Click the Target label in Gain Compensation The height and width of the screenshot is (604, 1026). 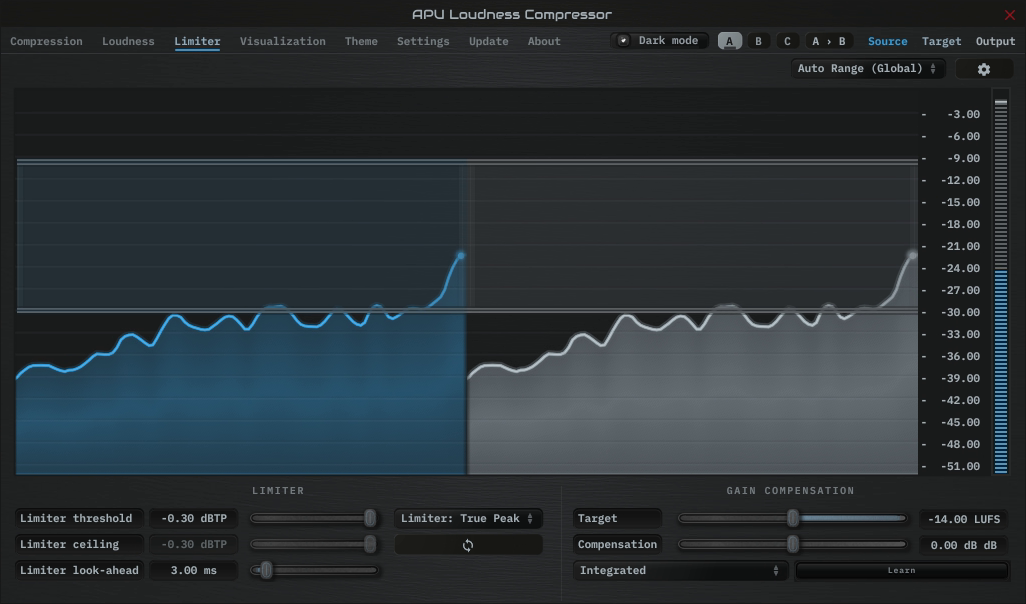pyautogui.click(x=617, y=518)
